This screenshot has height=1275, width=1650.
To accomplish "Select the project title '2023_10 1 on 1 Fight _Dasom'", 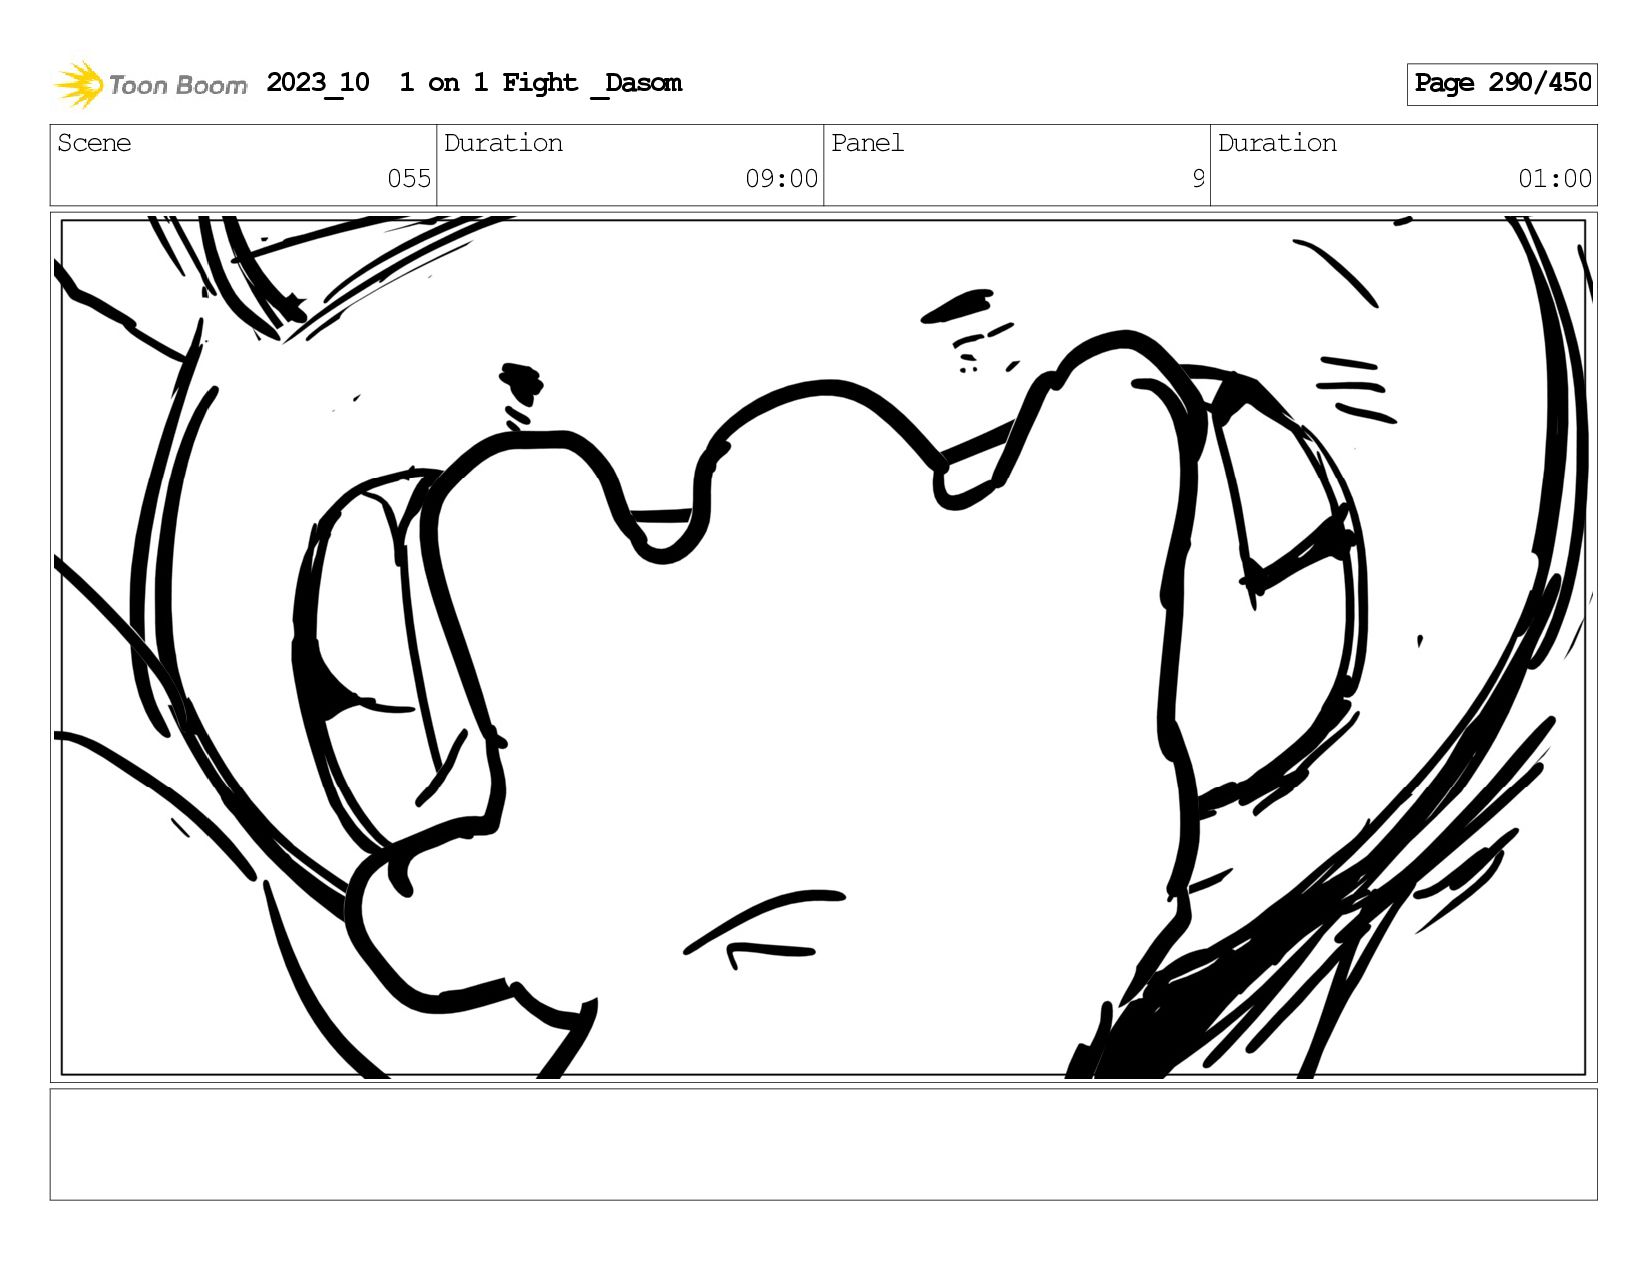I will click(474, 83).
